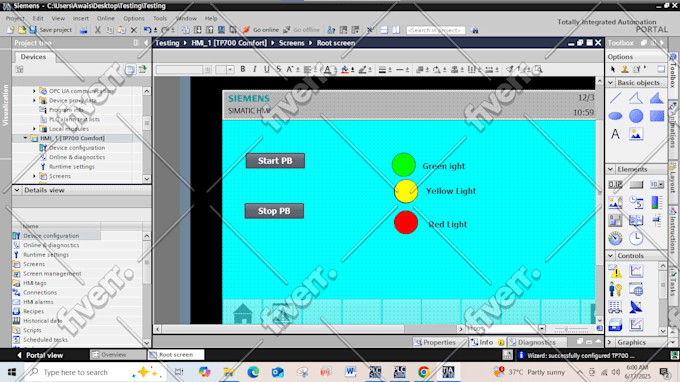
Task: Expand the OPC UA communication node
Action: click(34, 91)
